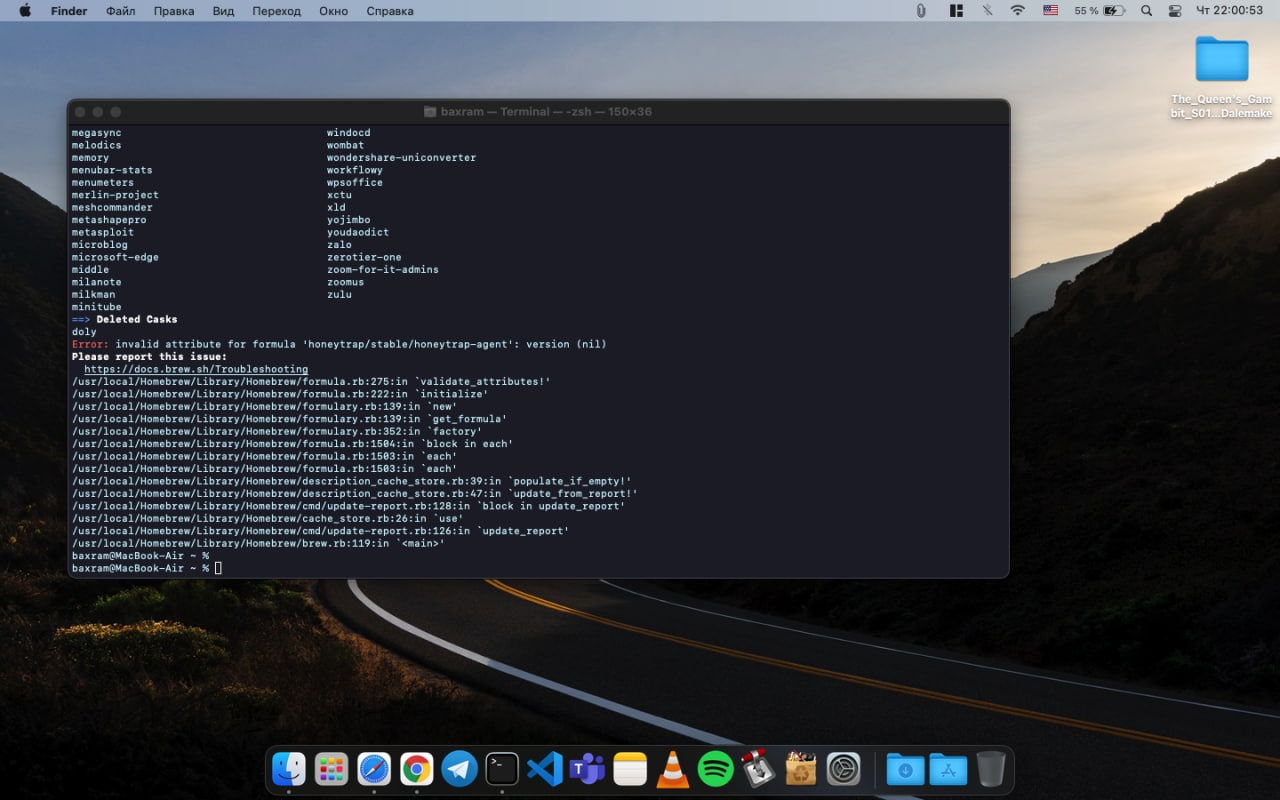Open Control Center

click(x=1175, y=11)
